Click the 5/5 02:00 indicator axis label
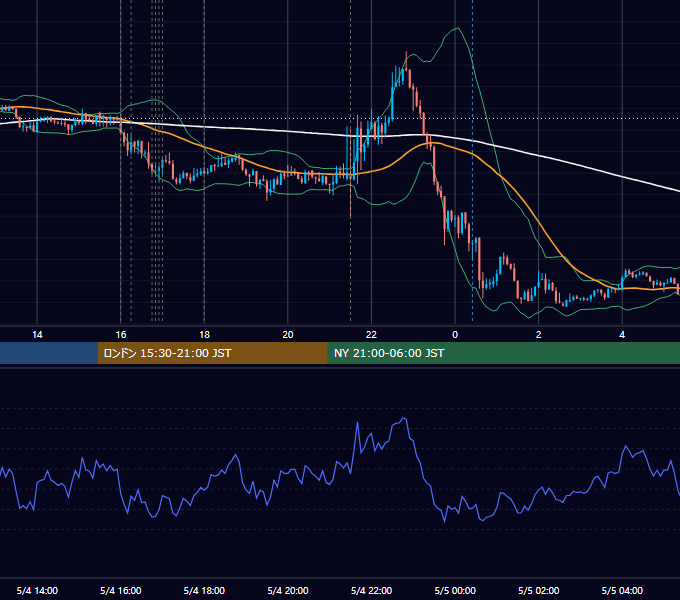 click(x=539, y=590)
